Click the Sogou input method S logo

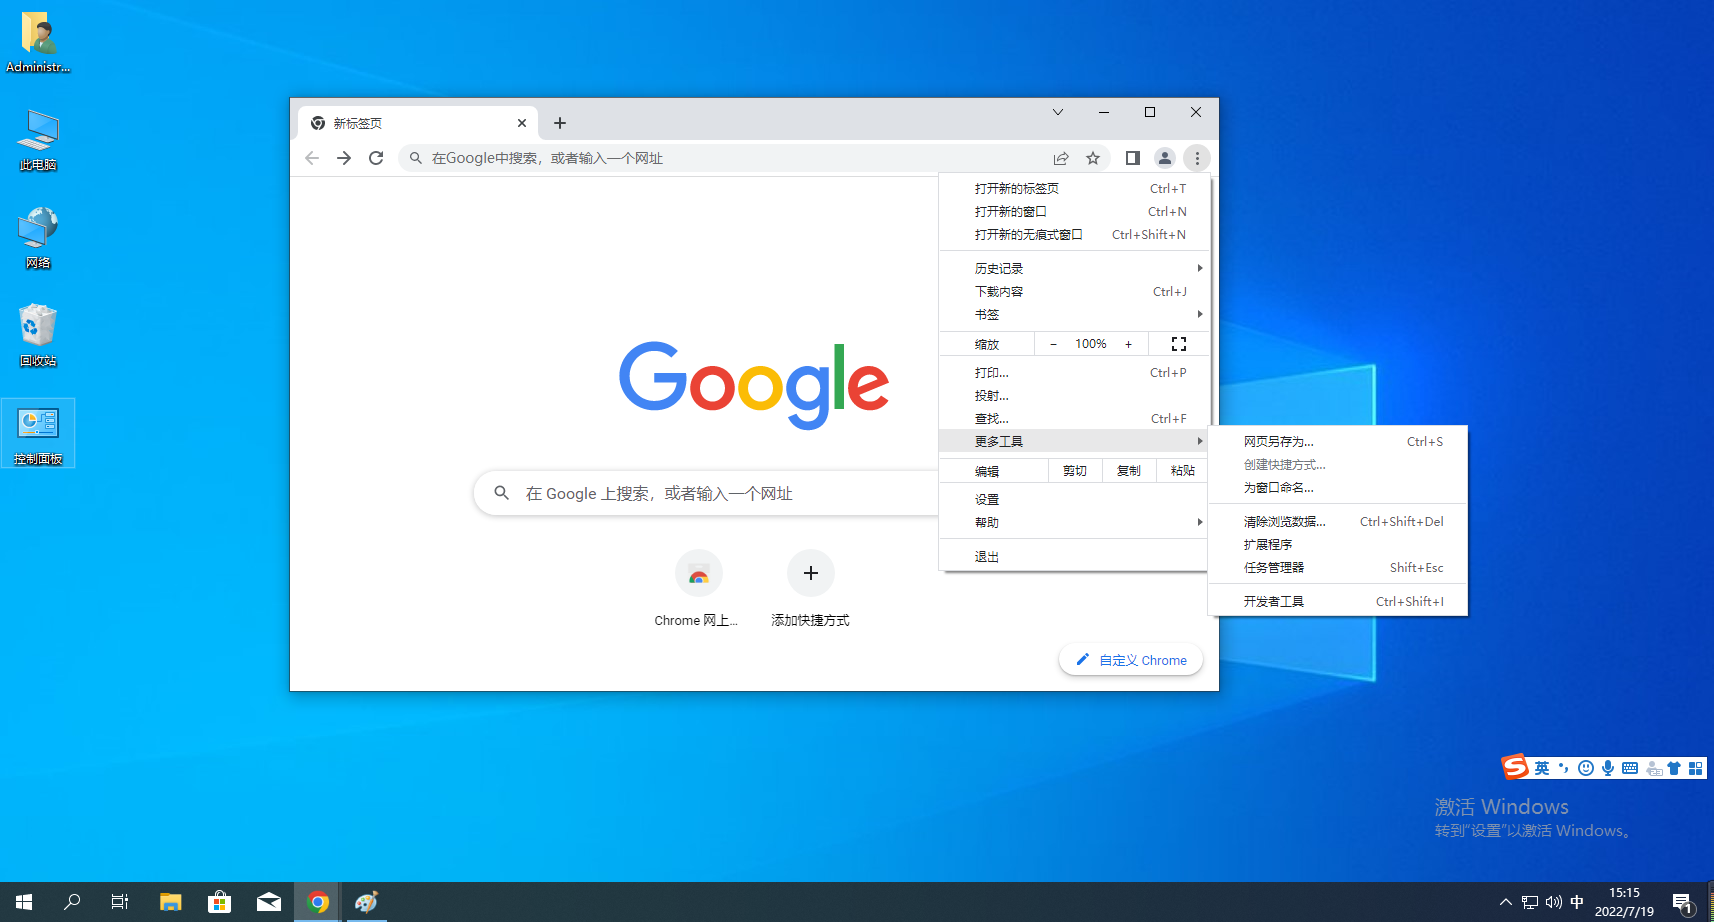[1515, 766]
